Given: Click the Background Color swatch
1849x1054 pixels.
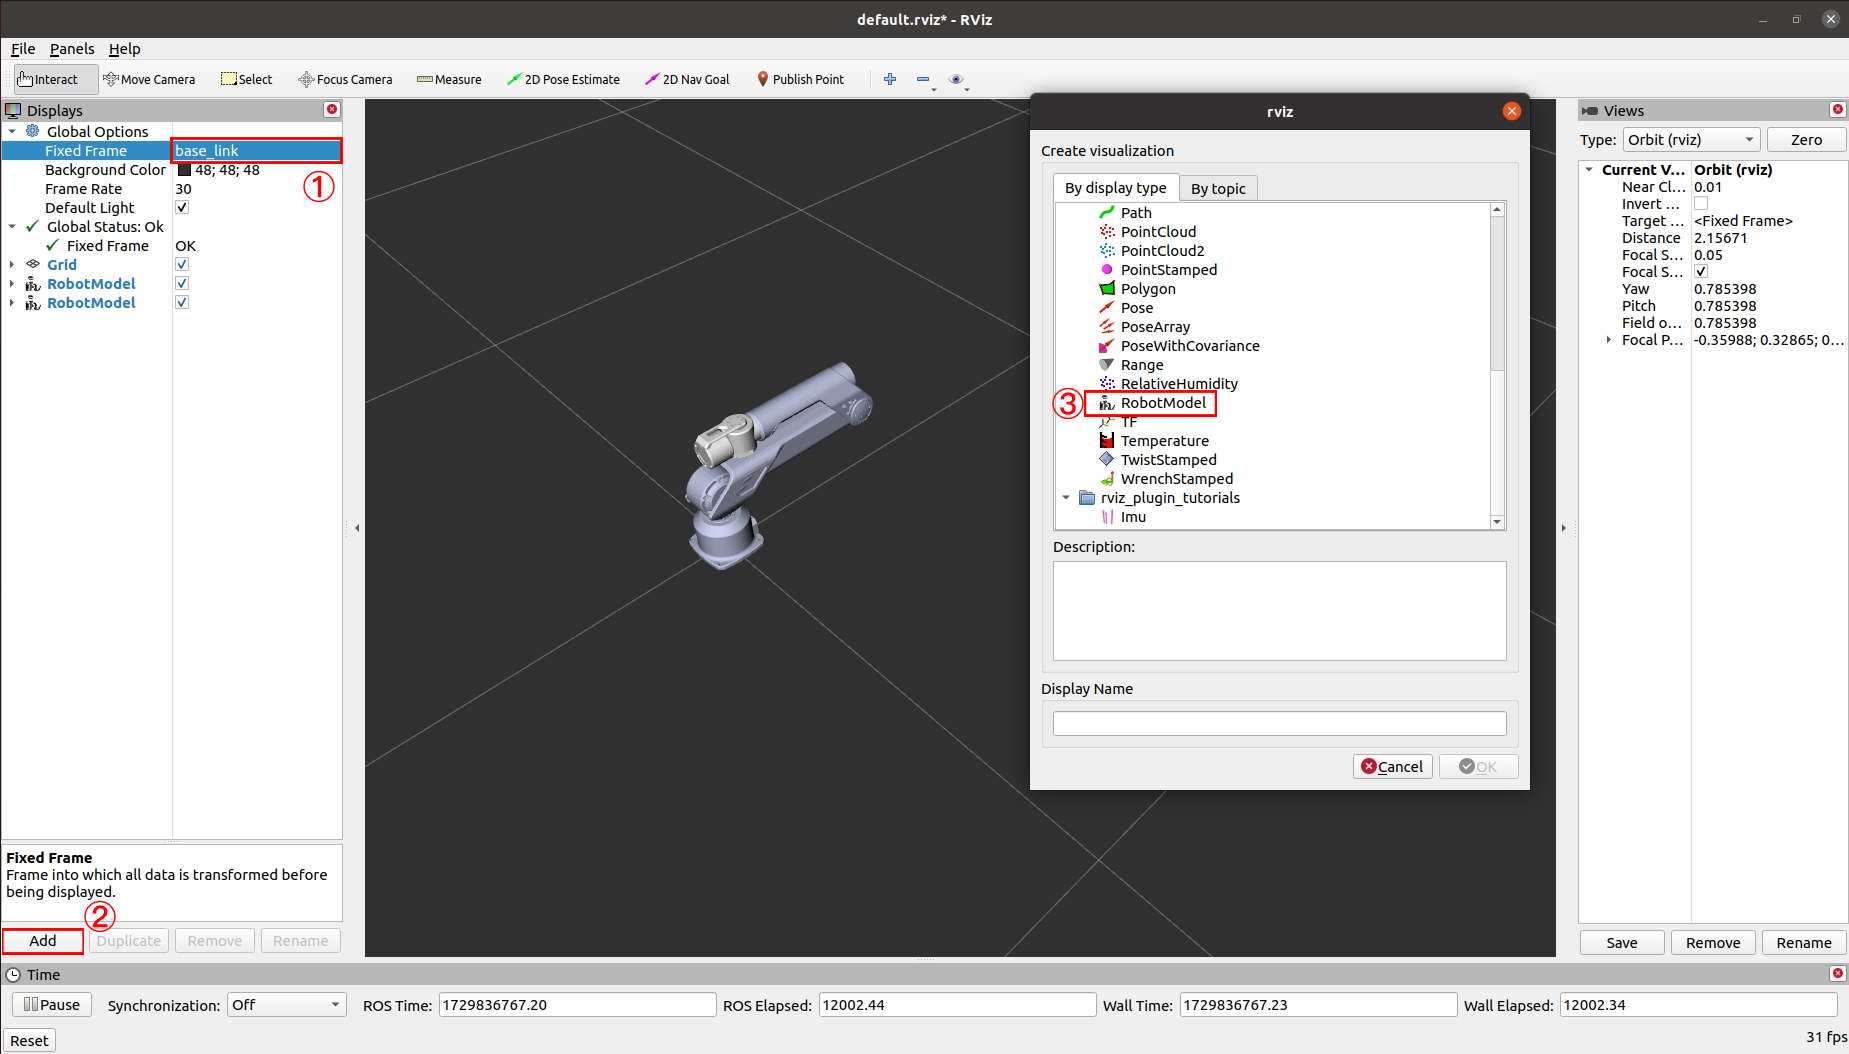Looking at the screenshot, I should tap(184, 170).
